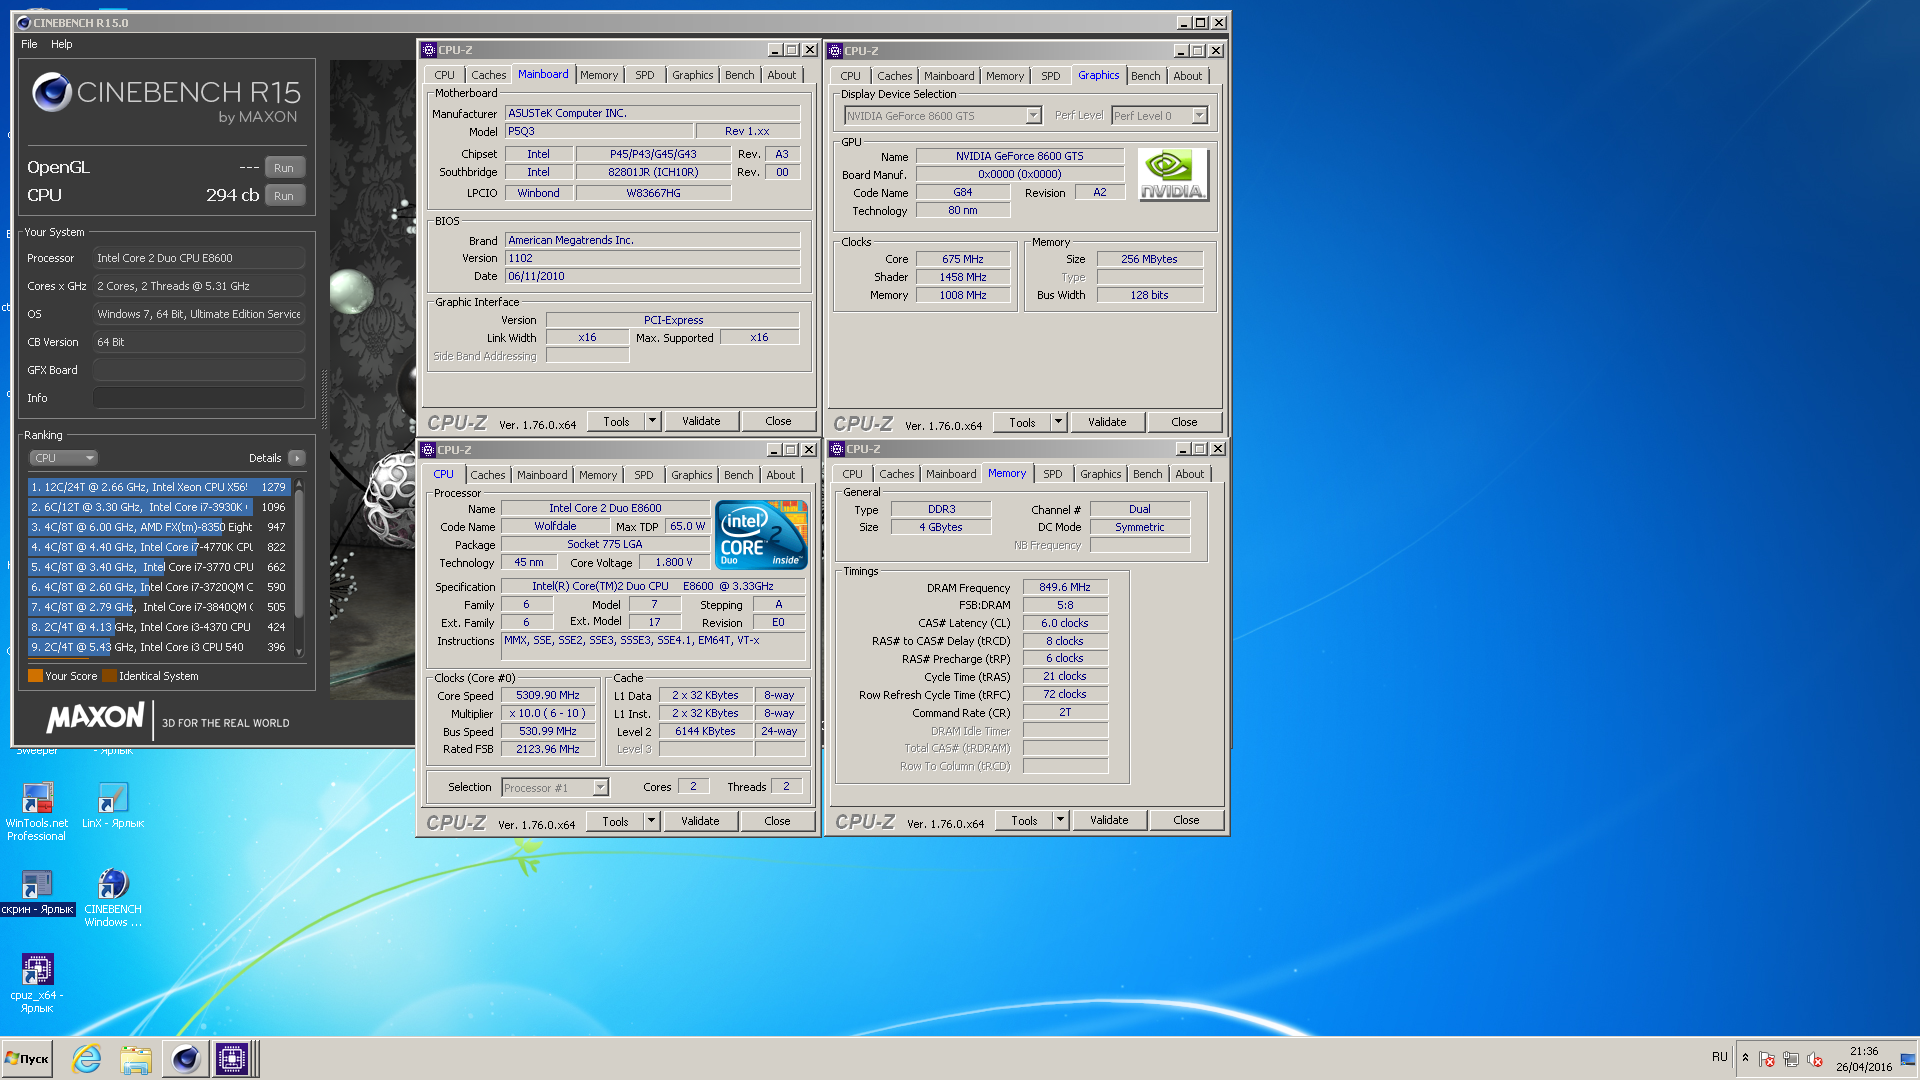This screenshot has width=1920, height=1080.
Task: Open the CPU ranking filter dropdown
Action: 63,458
